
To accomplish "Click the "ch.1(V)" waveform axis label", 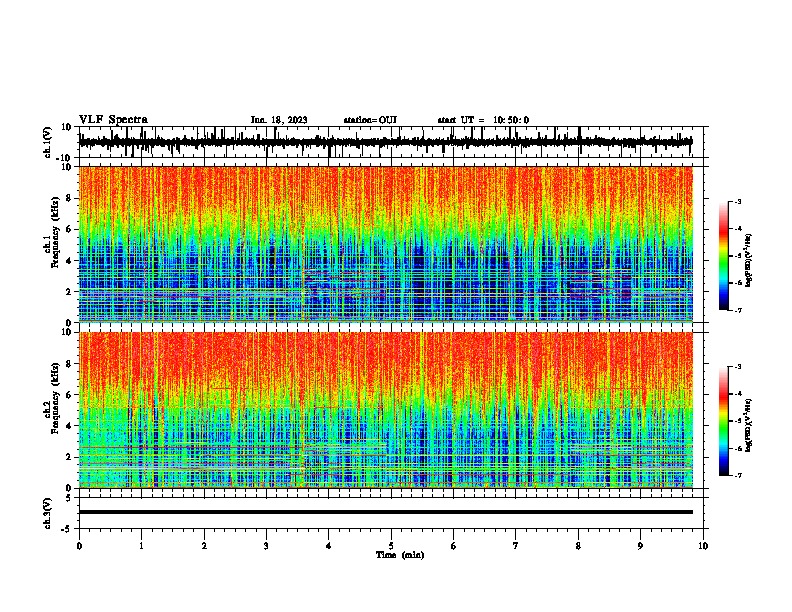I will pos(48,142).
